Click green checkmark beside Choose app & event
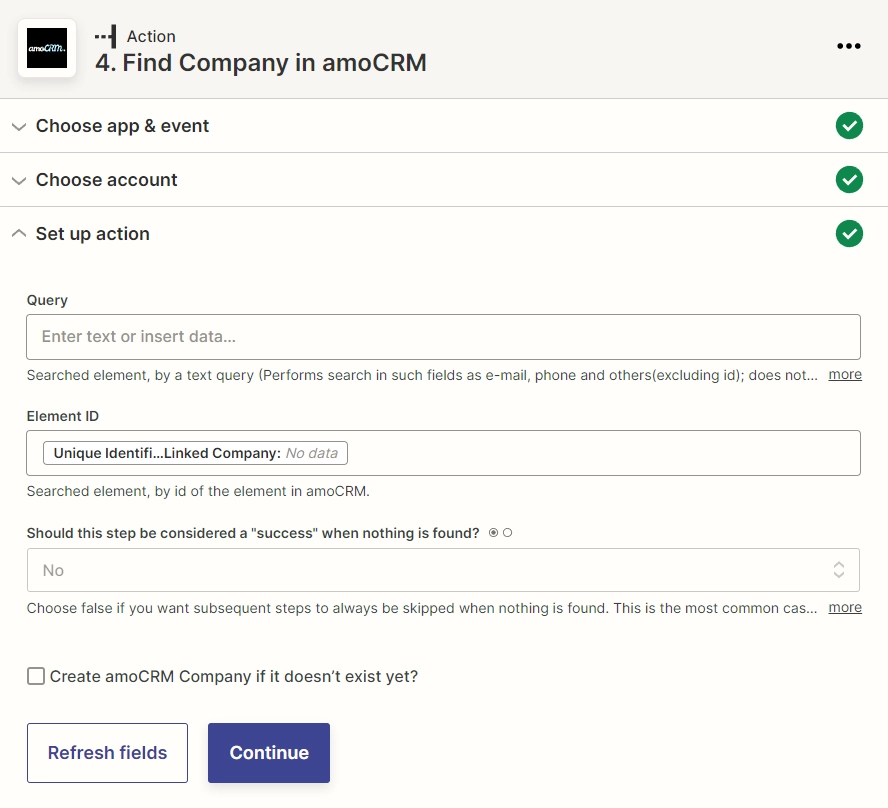The width and height of the screenshot is (888, 808). click(x=849, y=125)
